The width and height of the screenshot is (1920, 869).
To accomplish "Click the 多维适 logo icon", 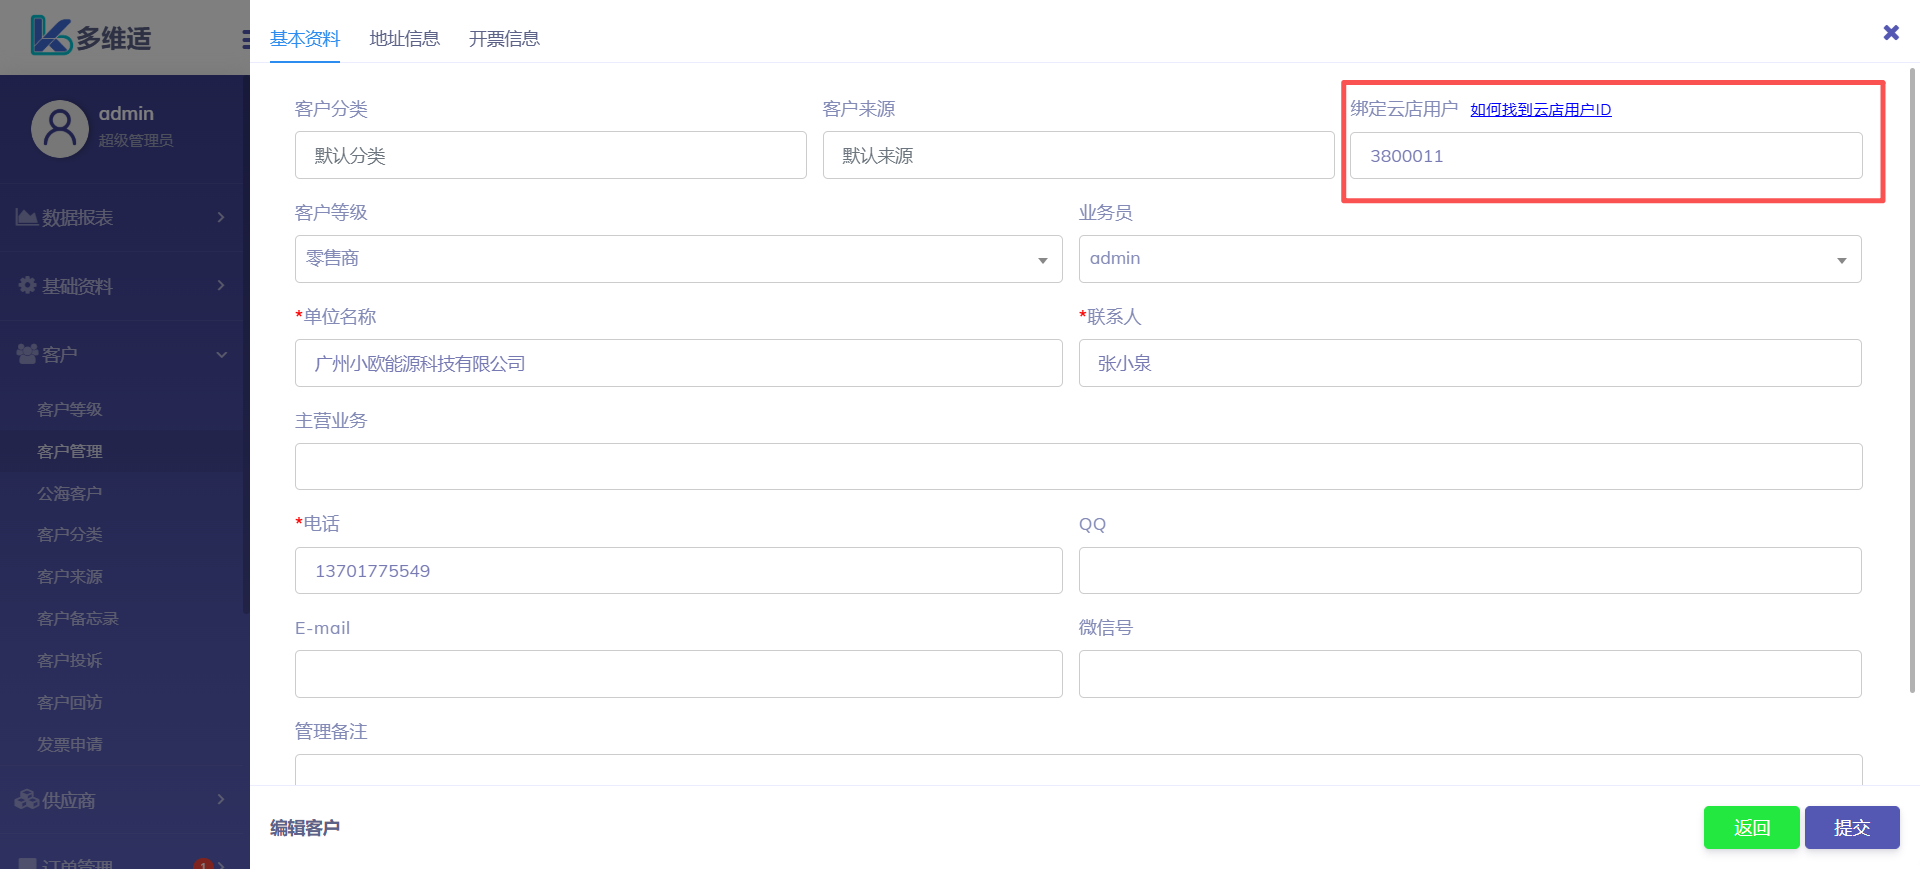I will pos(50,37).
